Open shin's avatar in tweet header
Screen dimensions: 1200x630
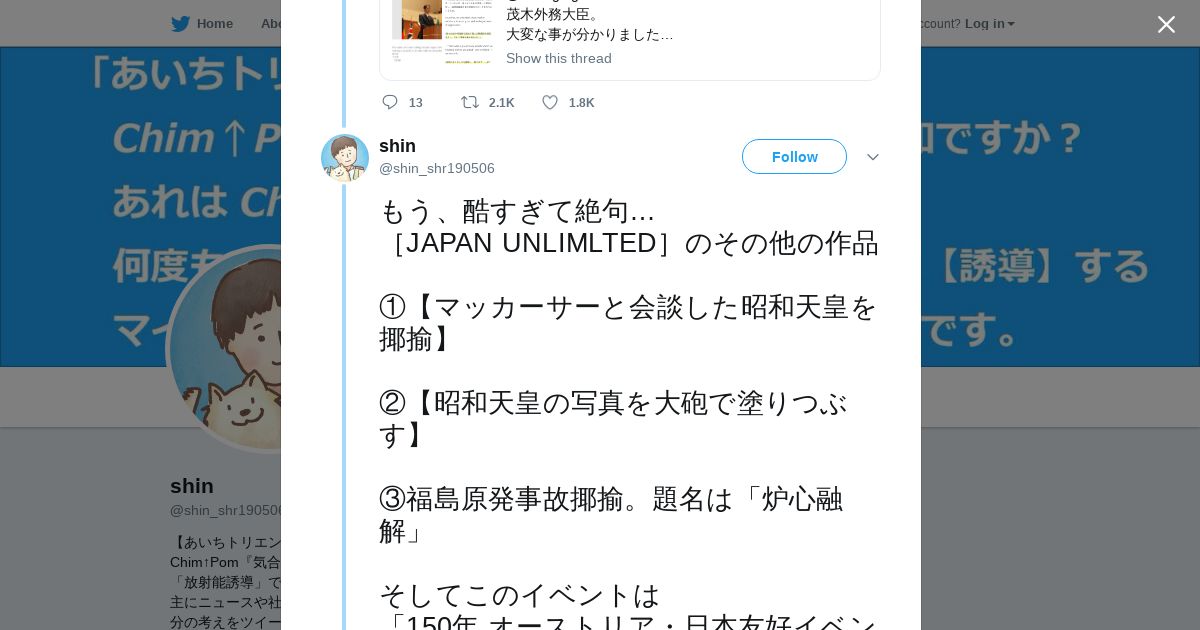tap(345, 158)
